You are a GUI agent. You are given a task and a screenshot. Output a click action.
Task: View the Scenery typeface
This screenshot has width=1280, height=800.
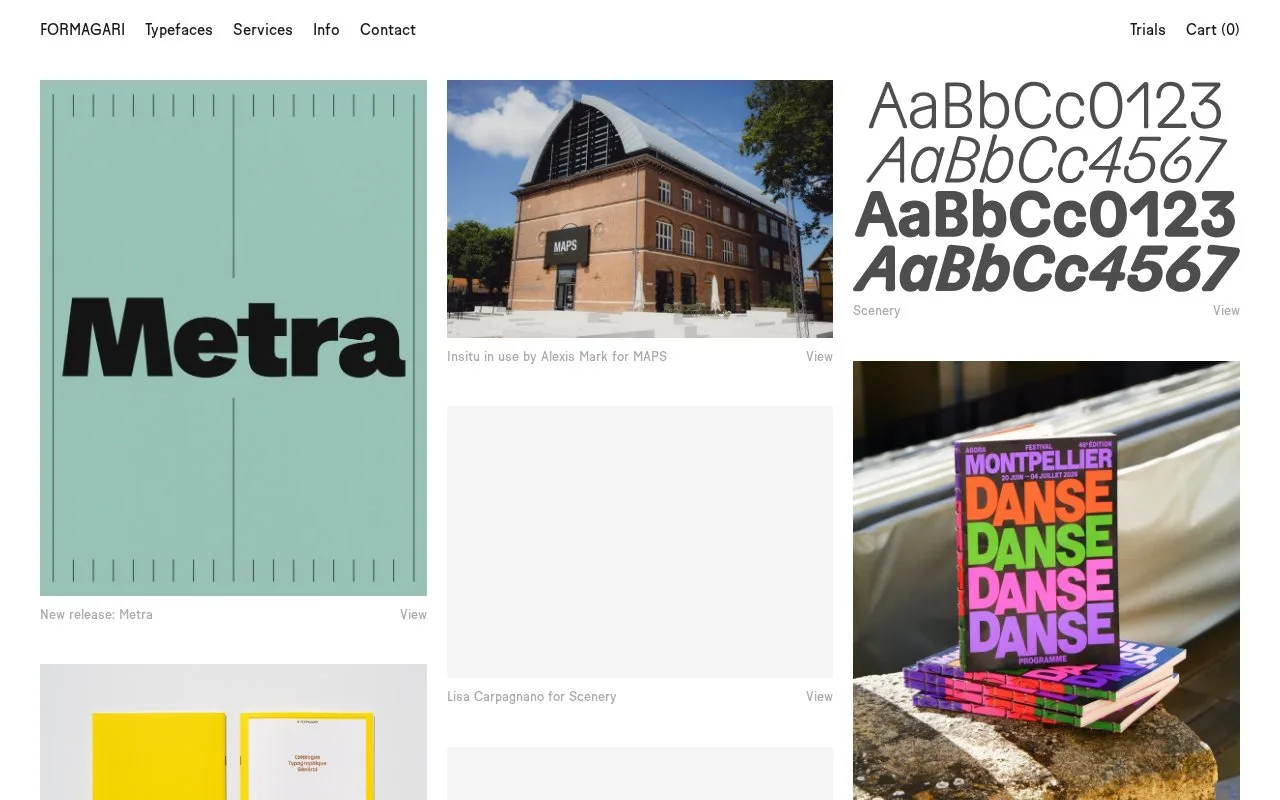1226,311
